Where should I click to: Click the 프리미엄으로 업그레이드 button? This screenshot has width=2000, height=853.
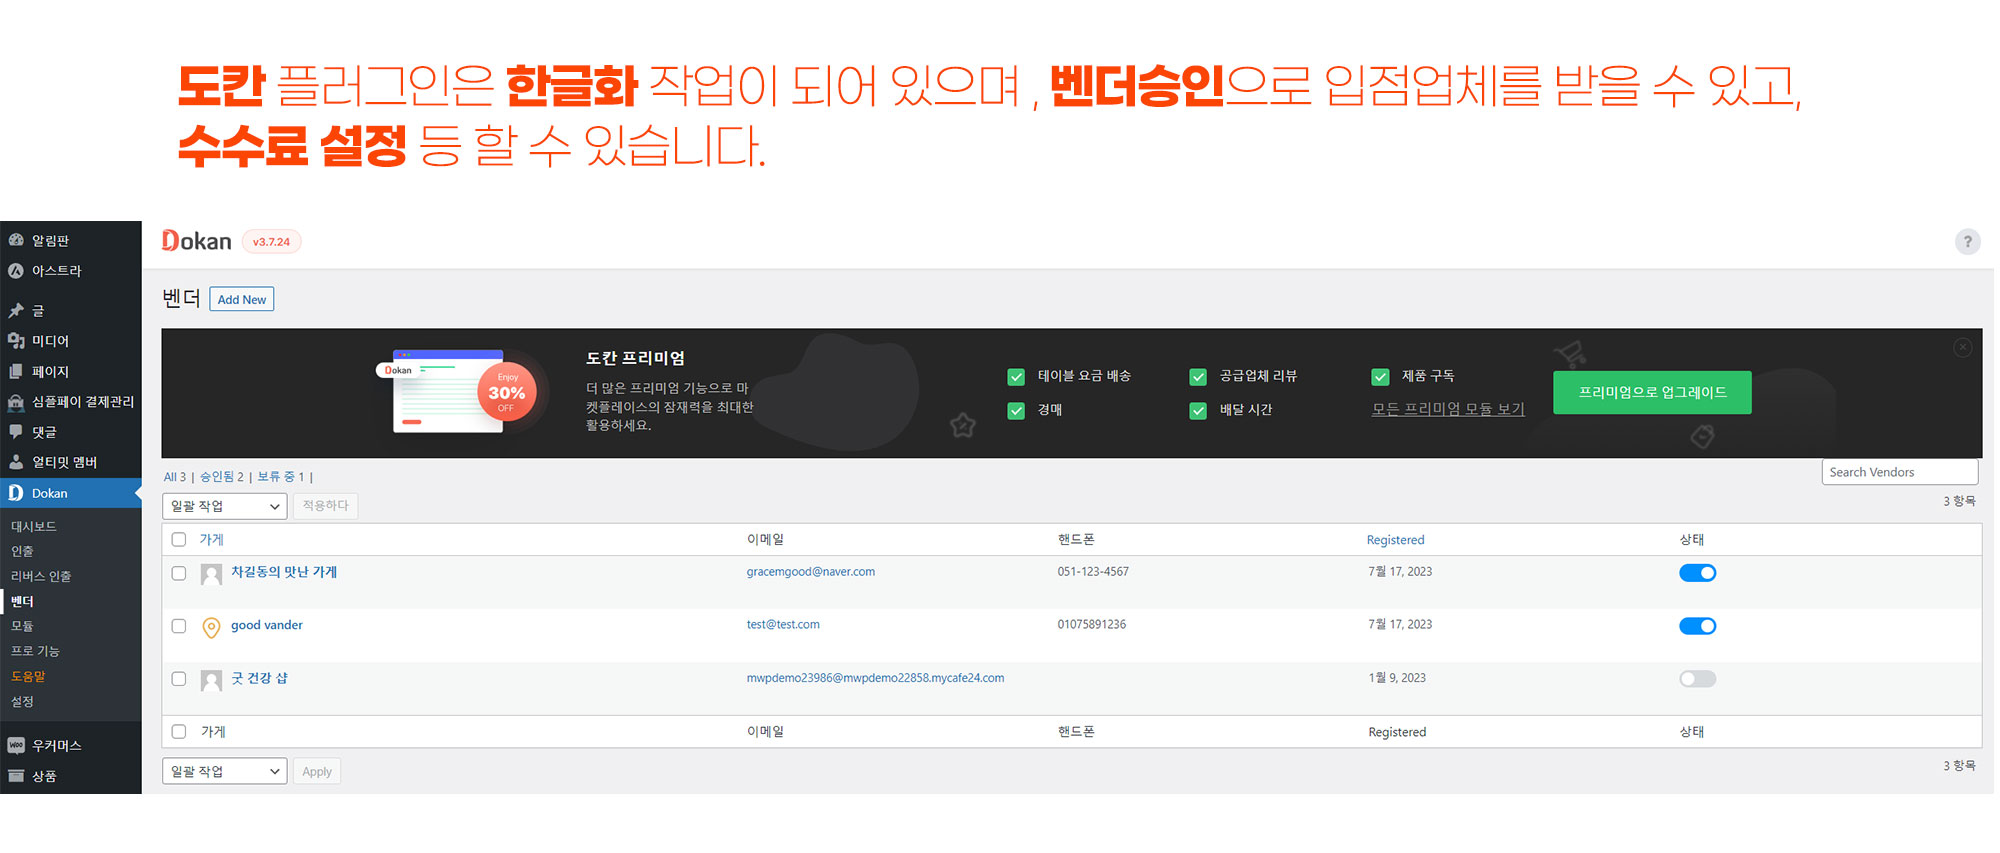1652,392
